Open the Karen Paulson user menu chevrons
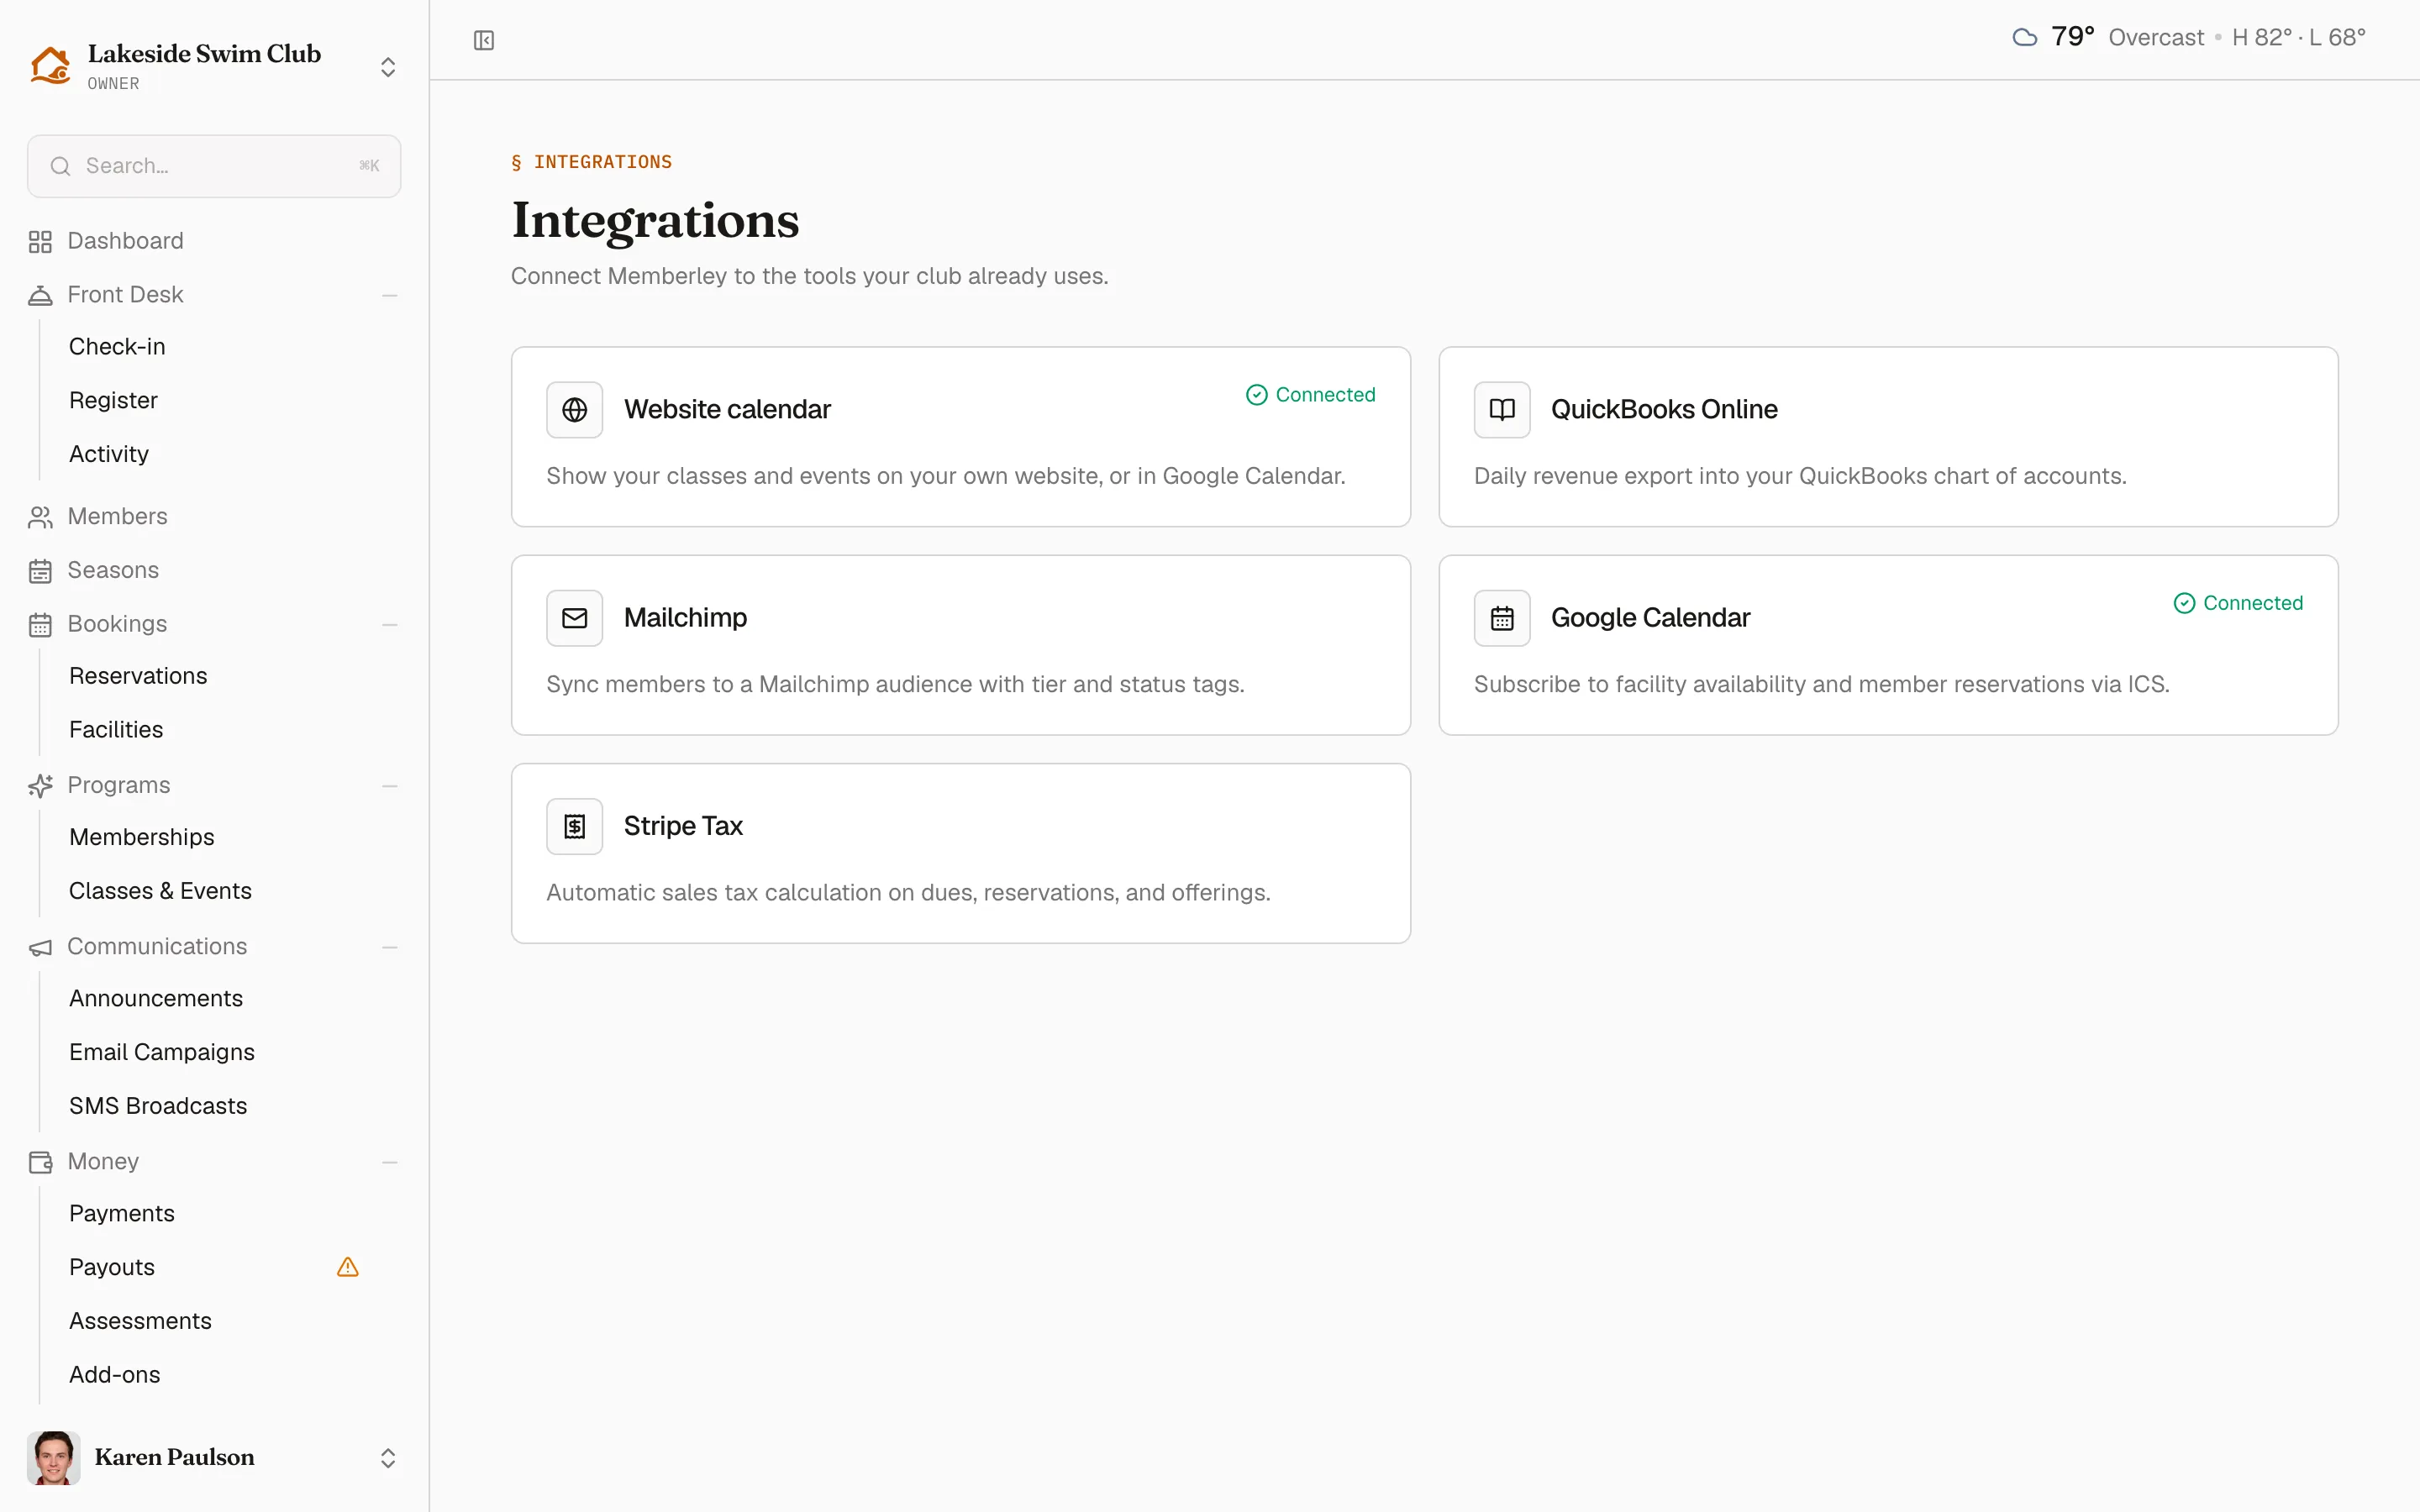Screen dimensions: 2420x1512 point(388,1458)
